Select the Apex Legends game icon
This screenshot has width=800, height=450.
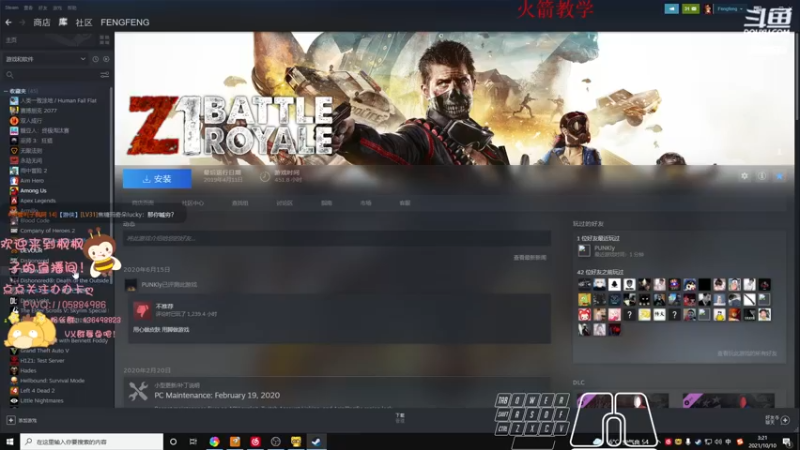[14, 201]
